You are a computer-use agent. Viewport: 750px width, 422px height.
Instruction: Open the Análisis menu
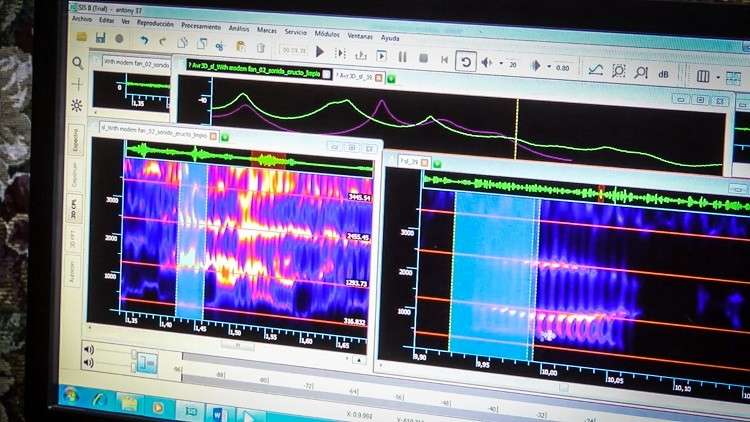239,29
